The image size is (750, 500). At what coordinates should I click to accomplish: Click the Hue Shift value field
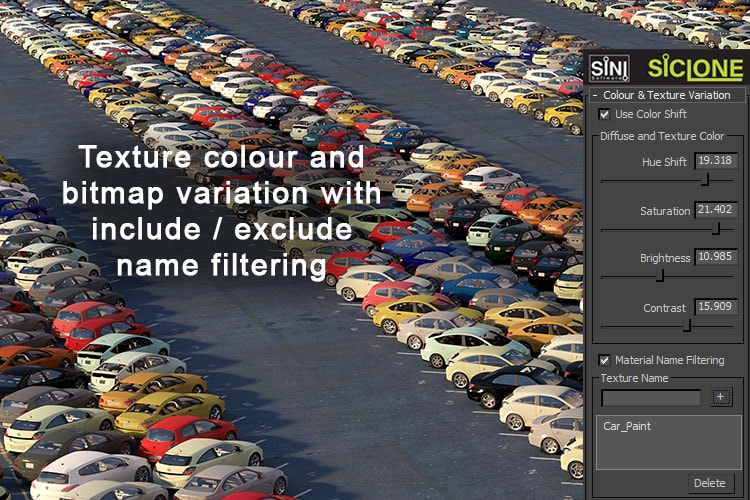coord(716,161)
